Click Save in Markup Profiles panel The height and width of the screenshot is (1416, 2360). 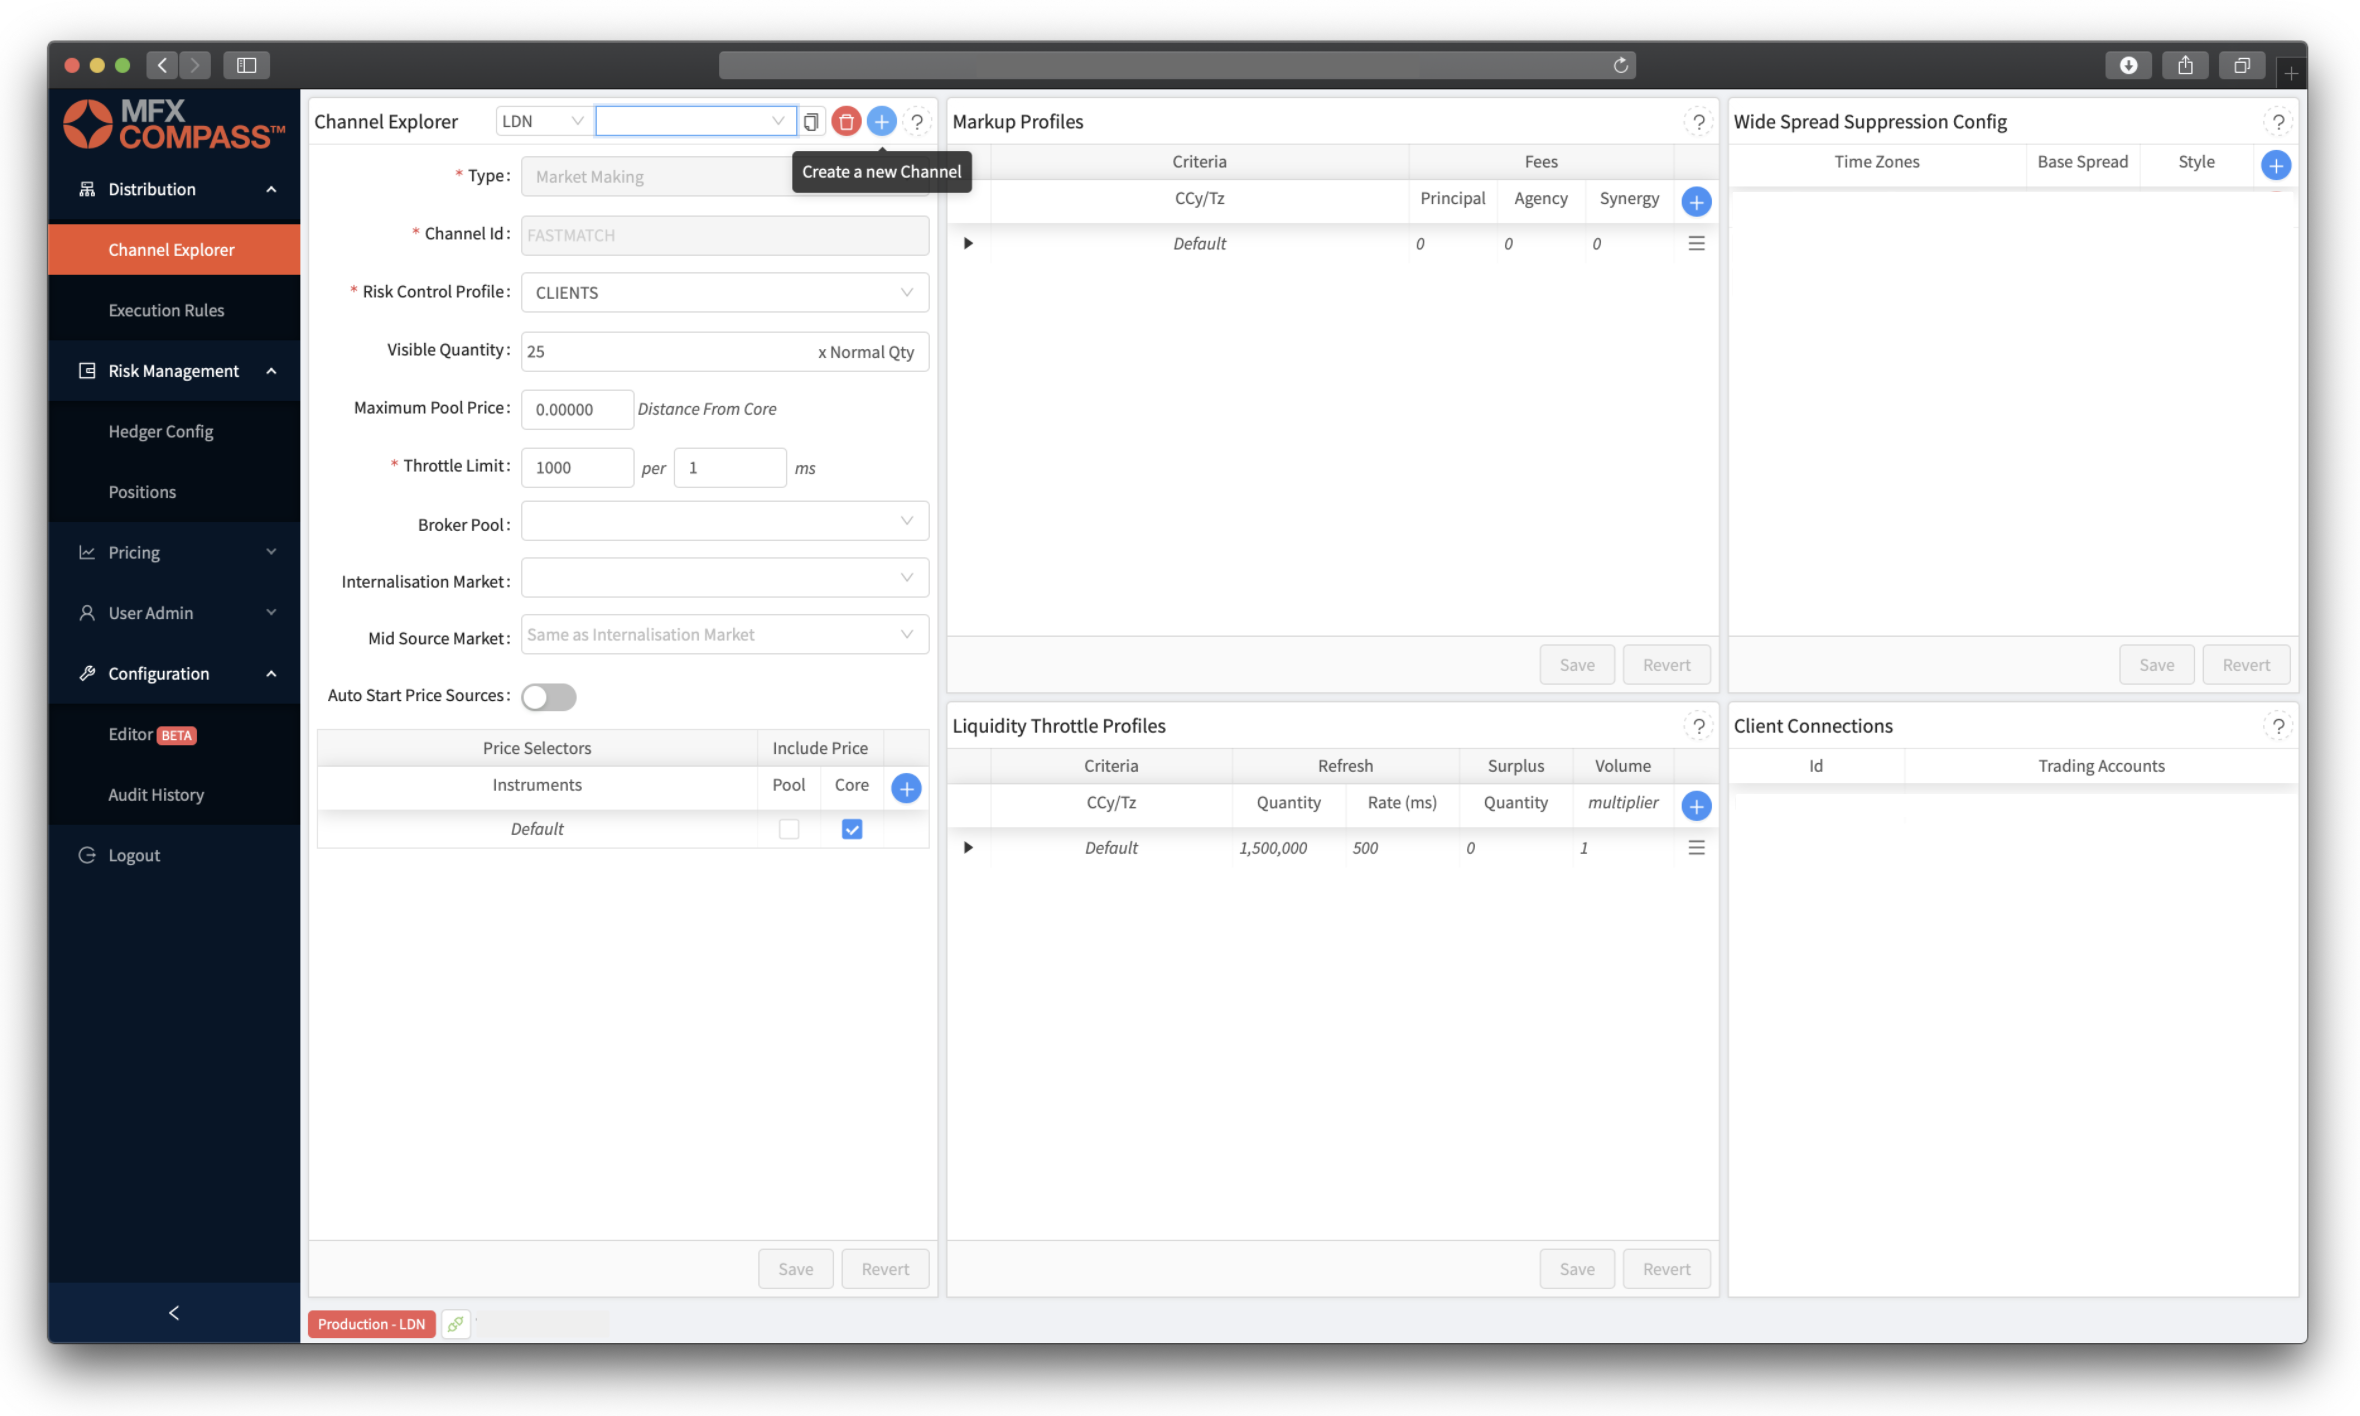(x=1577, y=665)
